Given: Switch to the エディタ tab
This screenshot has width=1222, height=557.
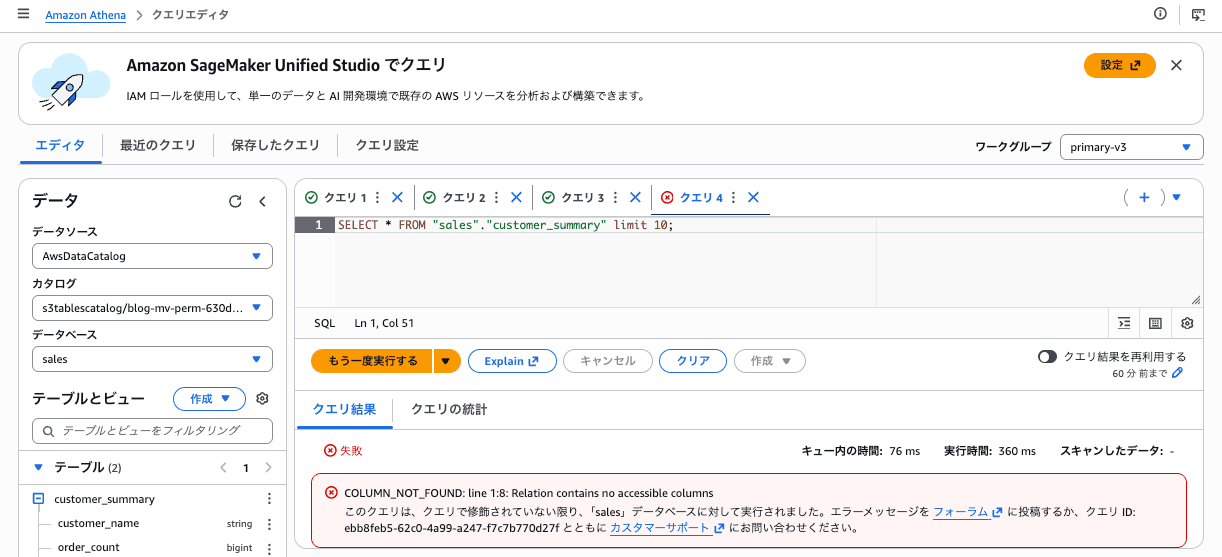Looking at the screenshot, I should click(60, 145).
